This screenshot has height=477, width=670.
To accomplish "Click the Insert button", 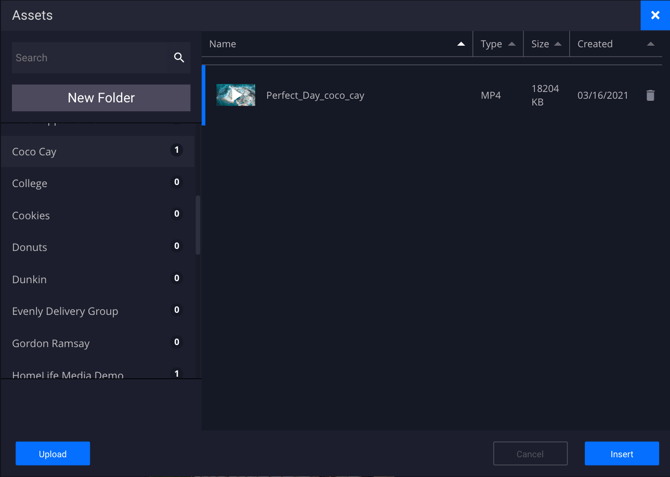I will (622, 453).
